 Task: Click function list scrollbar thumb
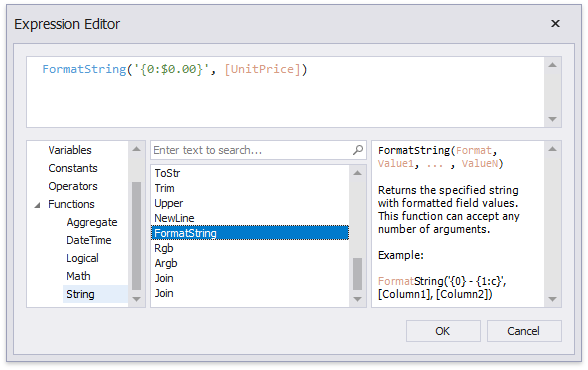pyautogui.click(x=357, y=274)
